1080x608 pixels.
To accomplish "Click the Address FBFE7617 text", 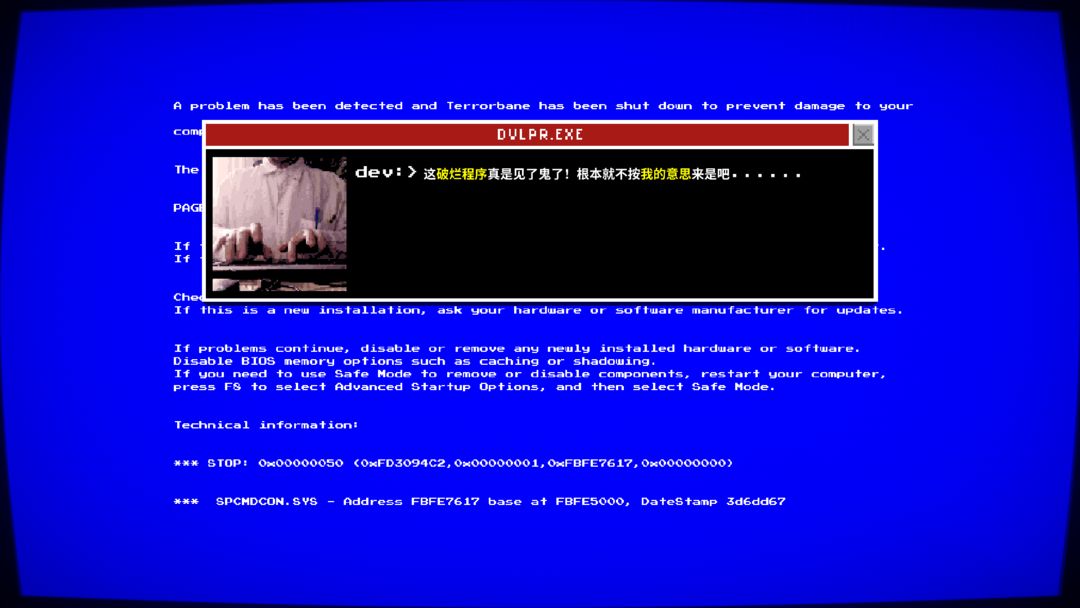I will pos(411,501).
